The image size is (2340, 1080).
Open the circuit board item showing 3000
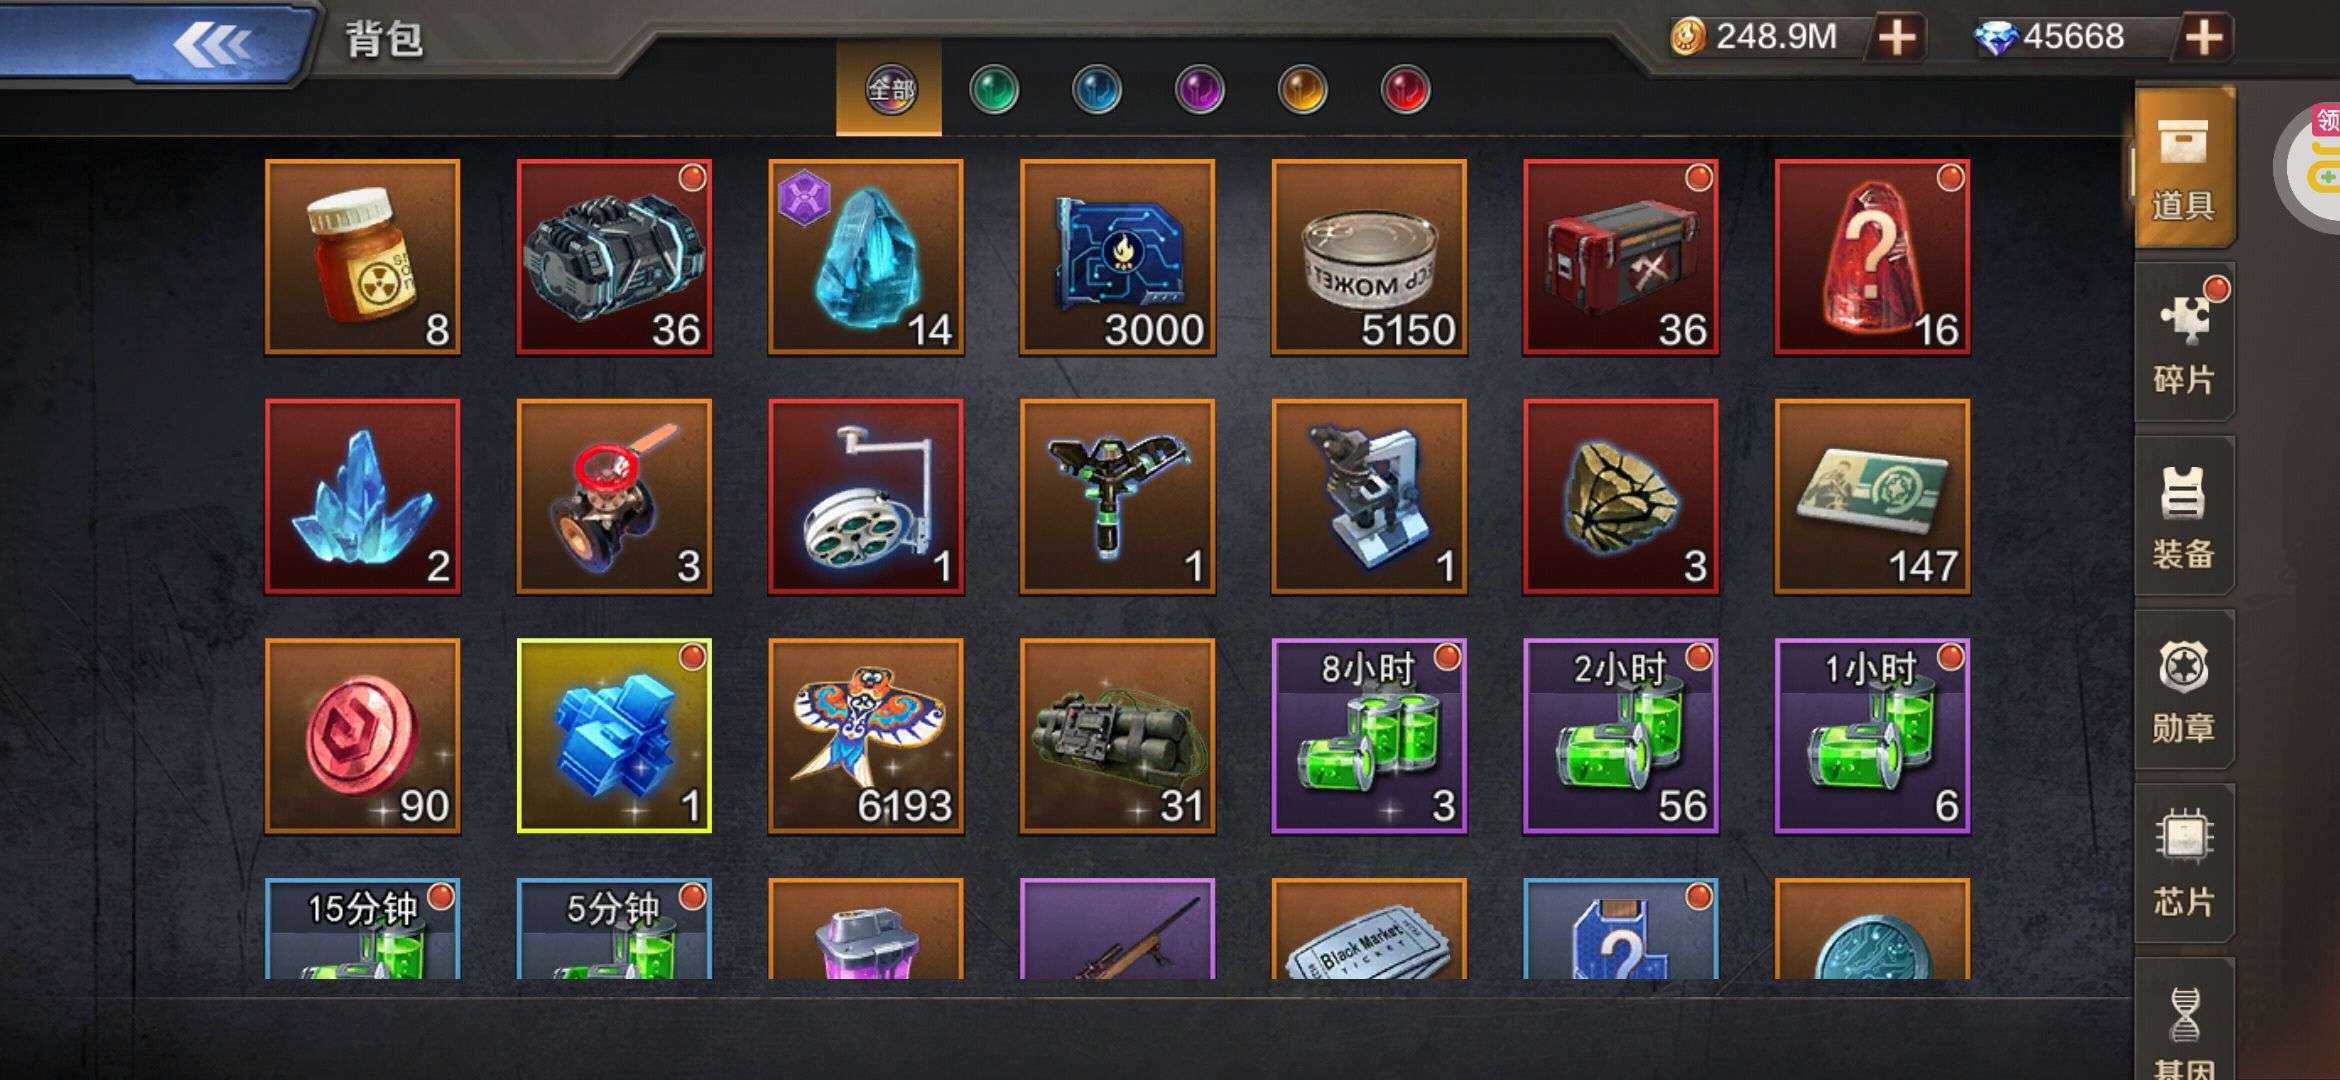point(1117,257)
